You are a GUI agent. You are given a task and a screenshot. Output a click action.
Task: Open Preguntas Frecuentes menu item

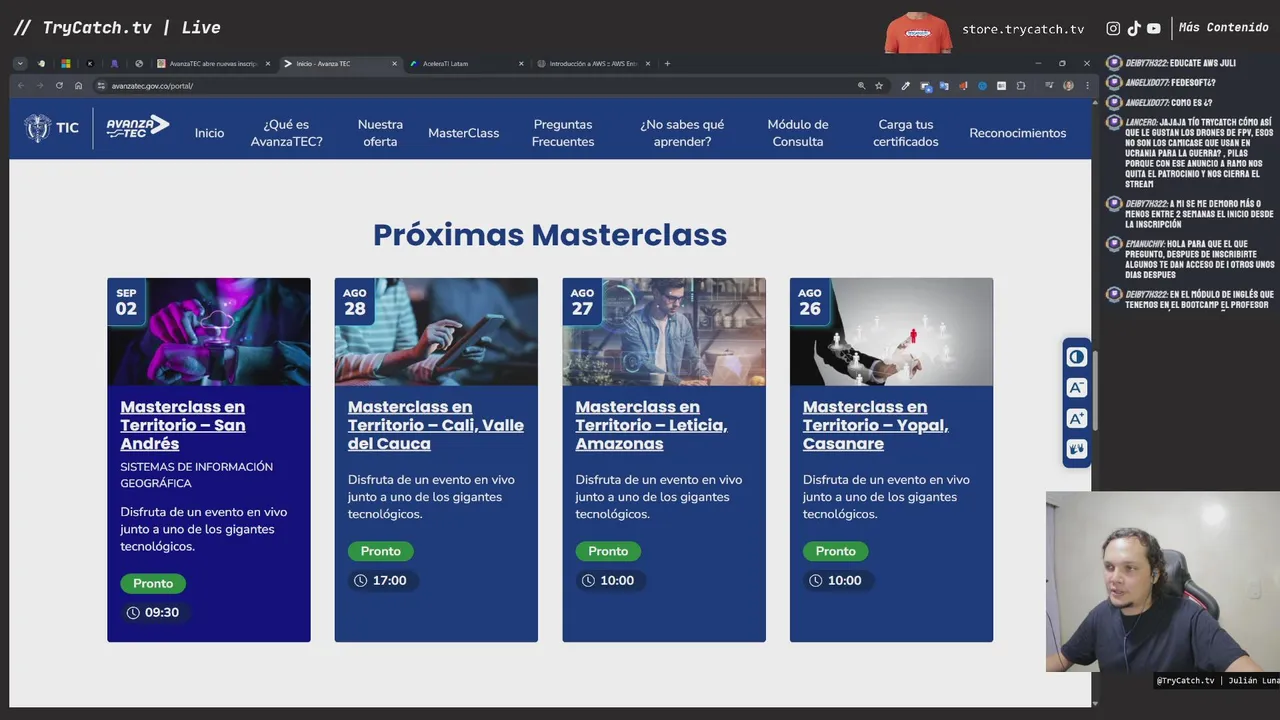(x=563, y=133)
